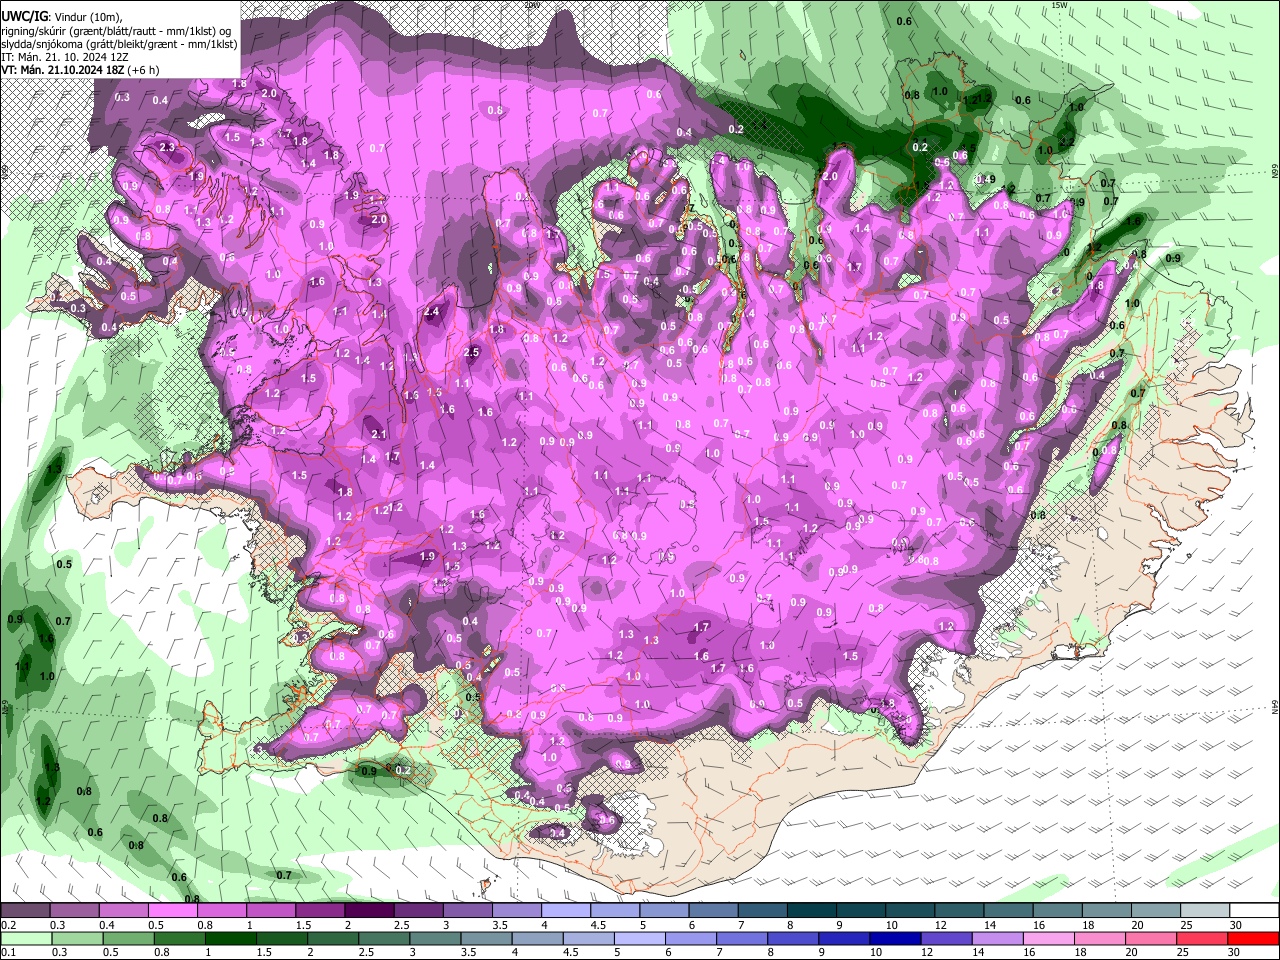The height and width of the screenshot is (960, 1280).
Task: Click the '0.1' label in the rain legend
Action: [x=8, y=952]
